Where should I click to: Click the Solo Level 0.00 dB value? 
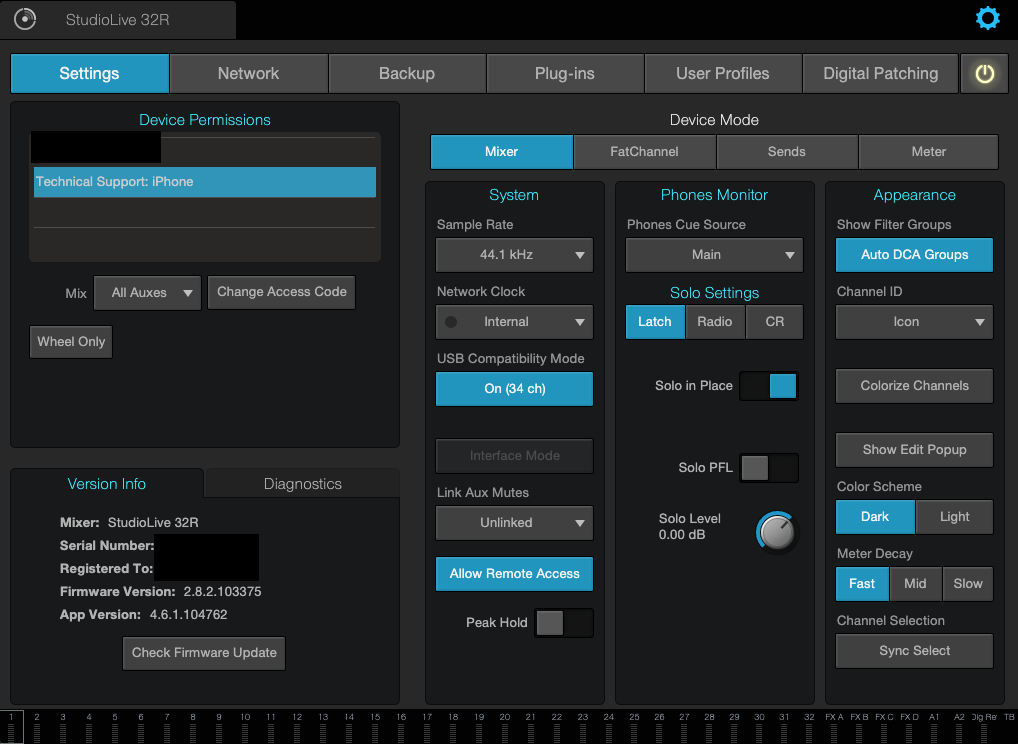point(682,535)
